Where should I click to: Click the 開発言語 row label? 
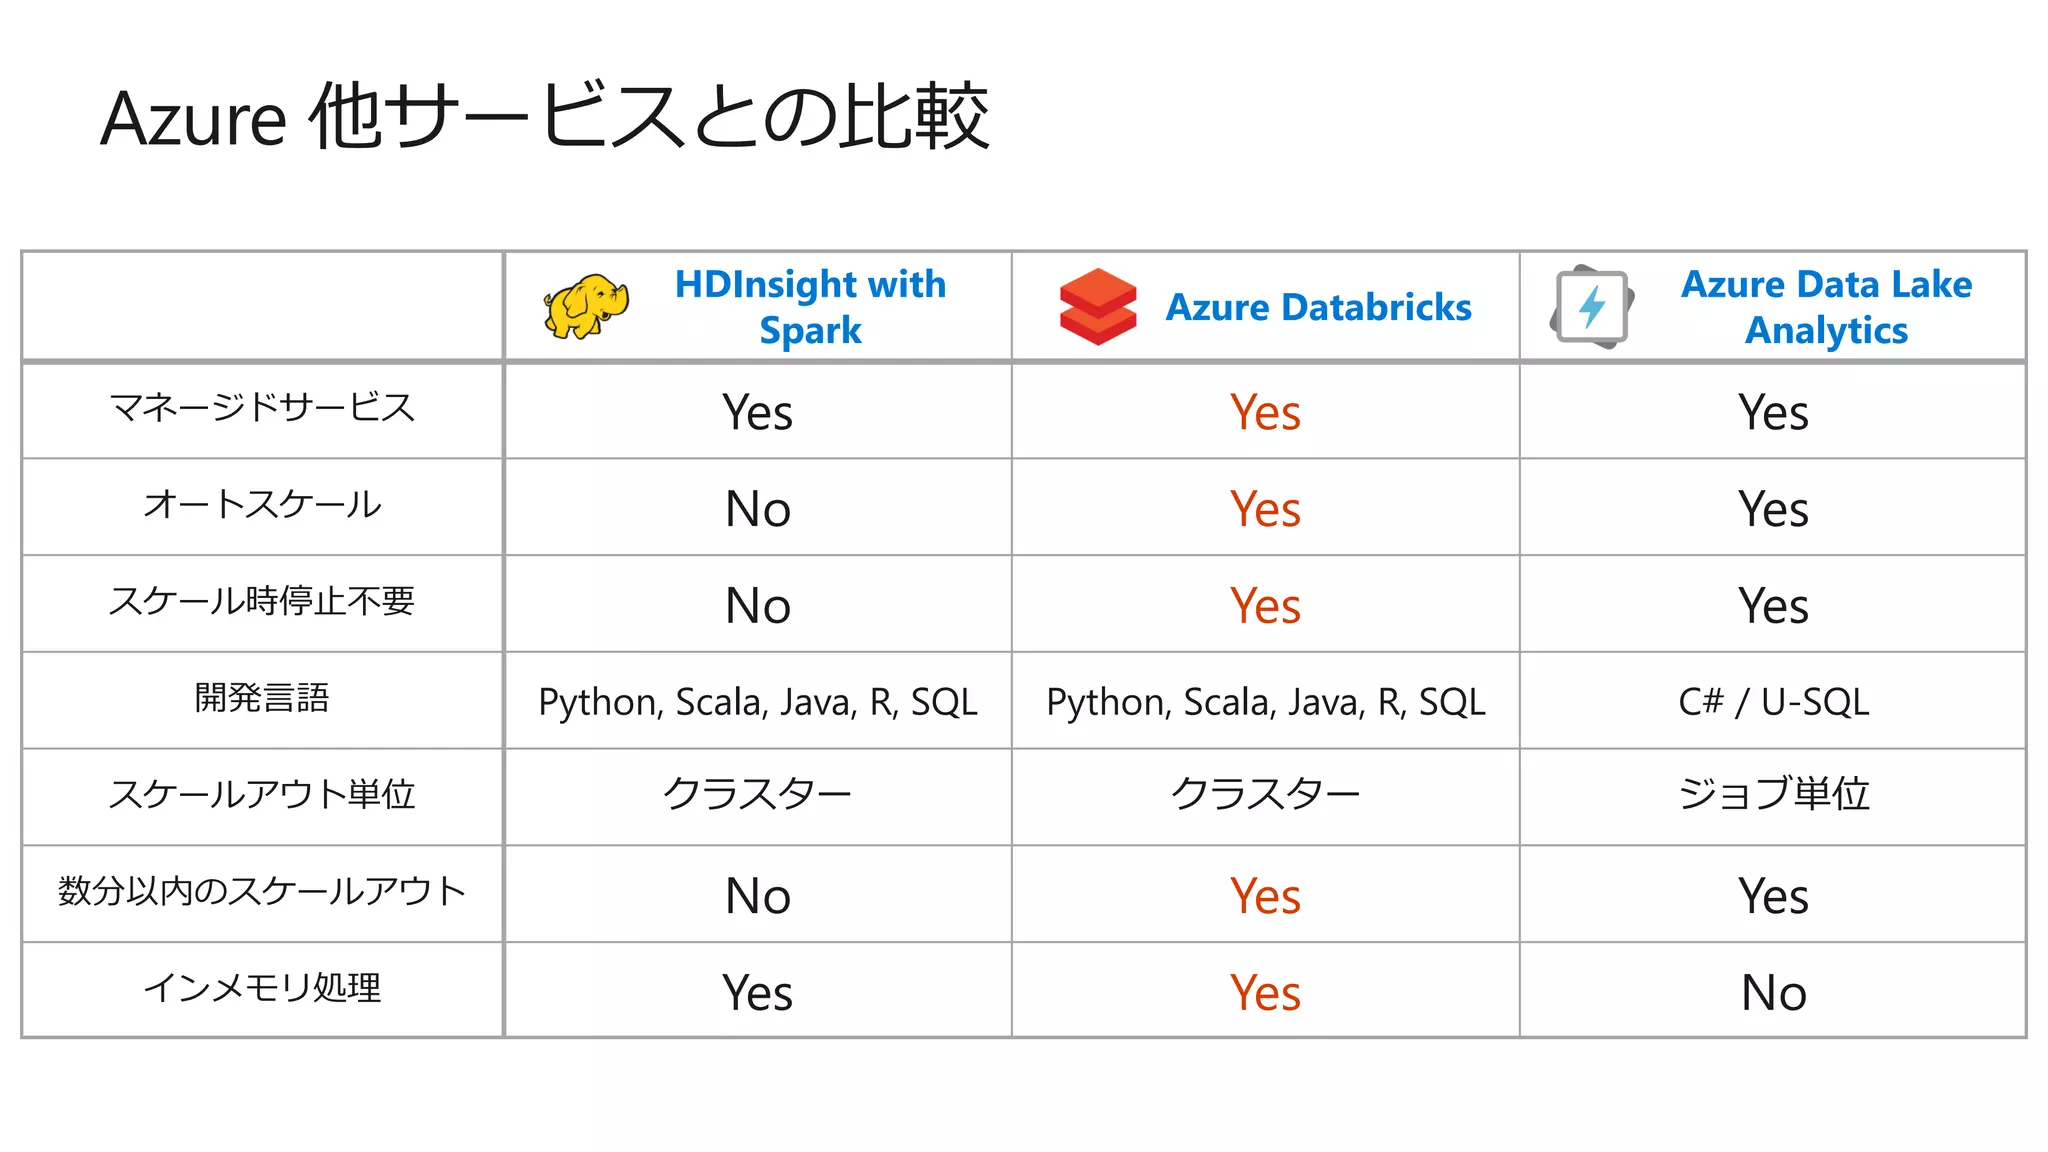coord(262,697)
